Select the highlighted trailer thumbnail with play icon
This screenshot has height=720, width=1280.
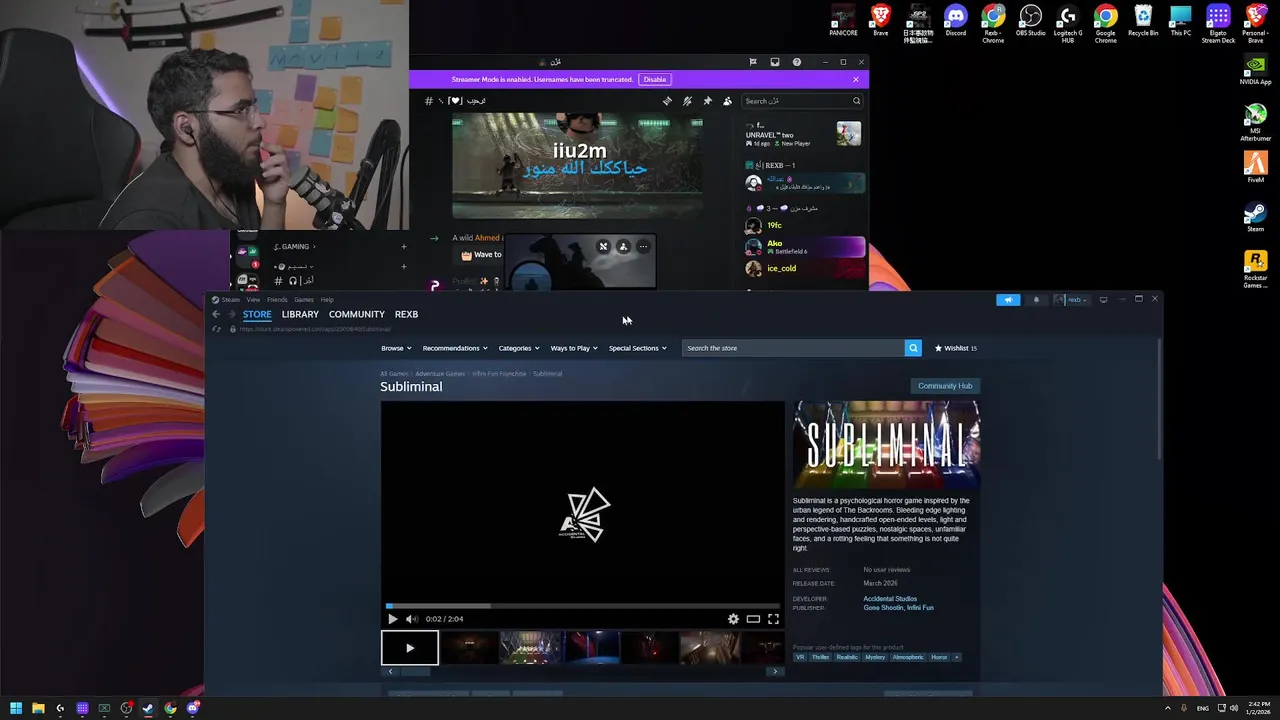410,648
